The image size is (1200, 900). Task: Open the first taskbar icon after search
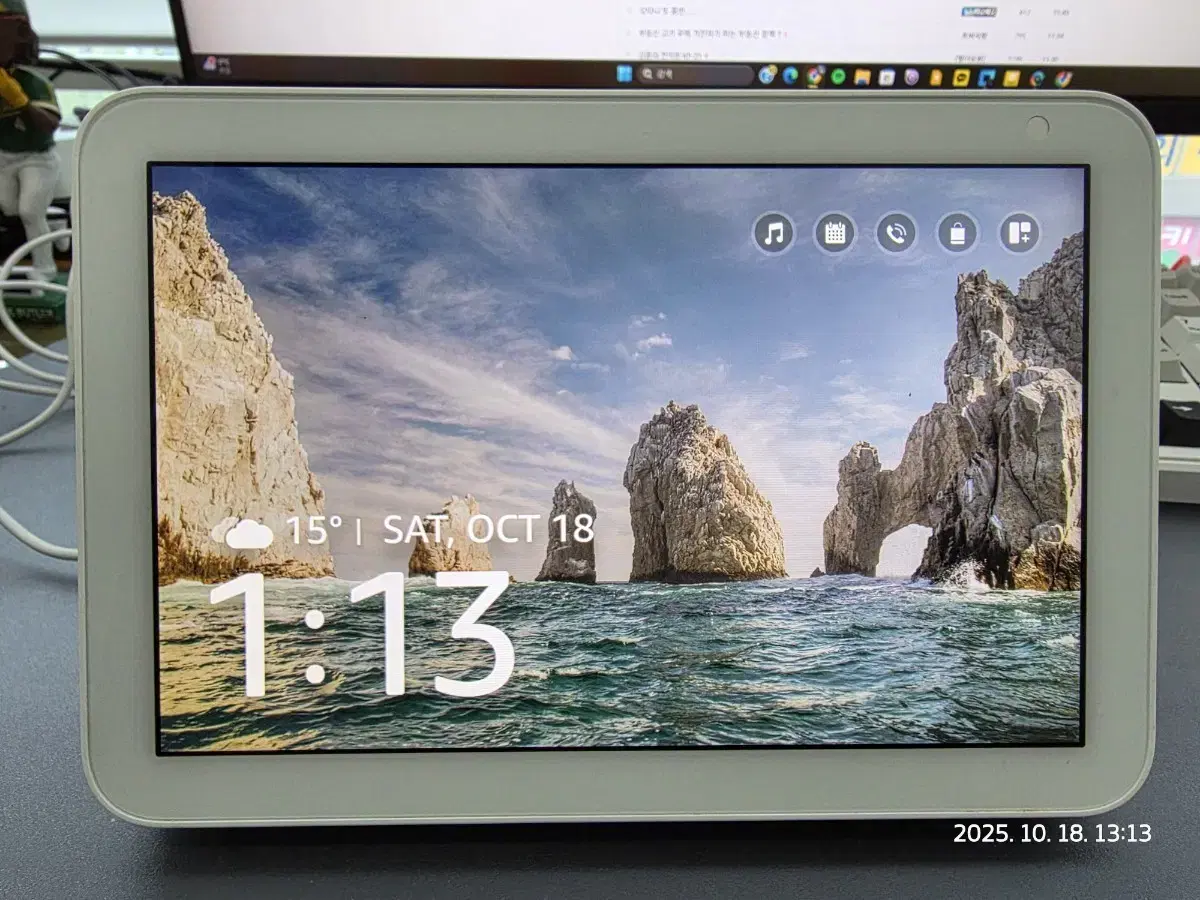coord(767,75)
